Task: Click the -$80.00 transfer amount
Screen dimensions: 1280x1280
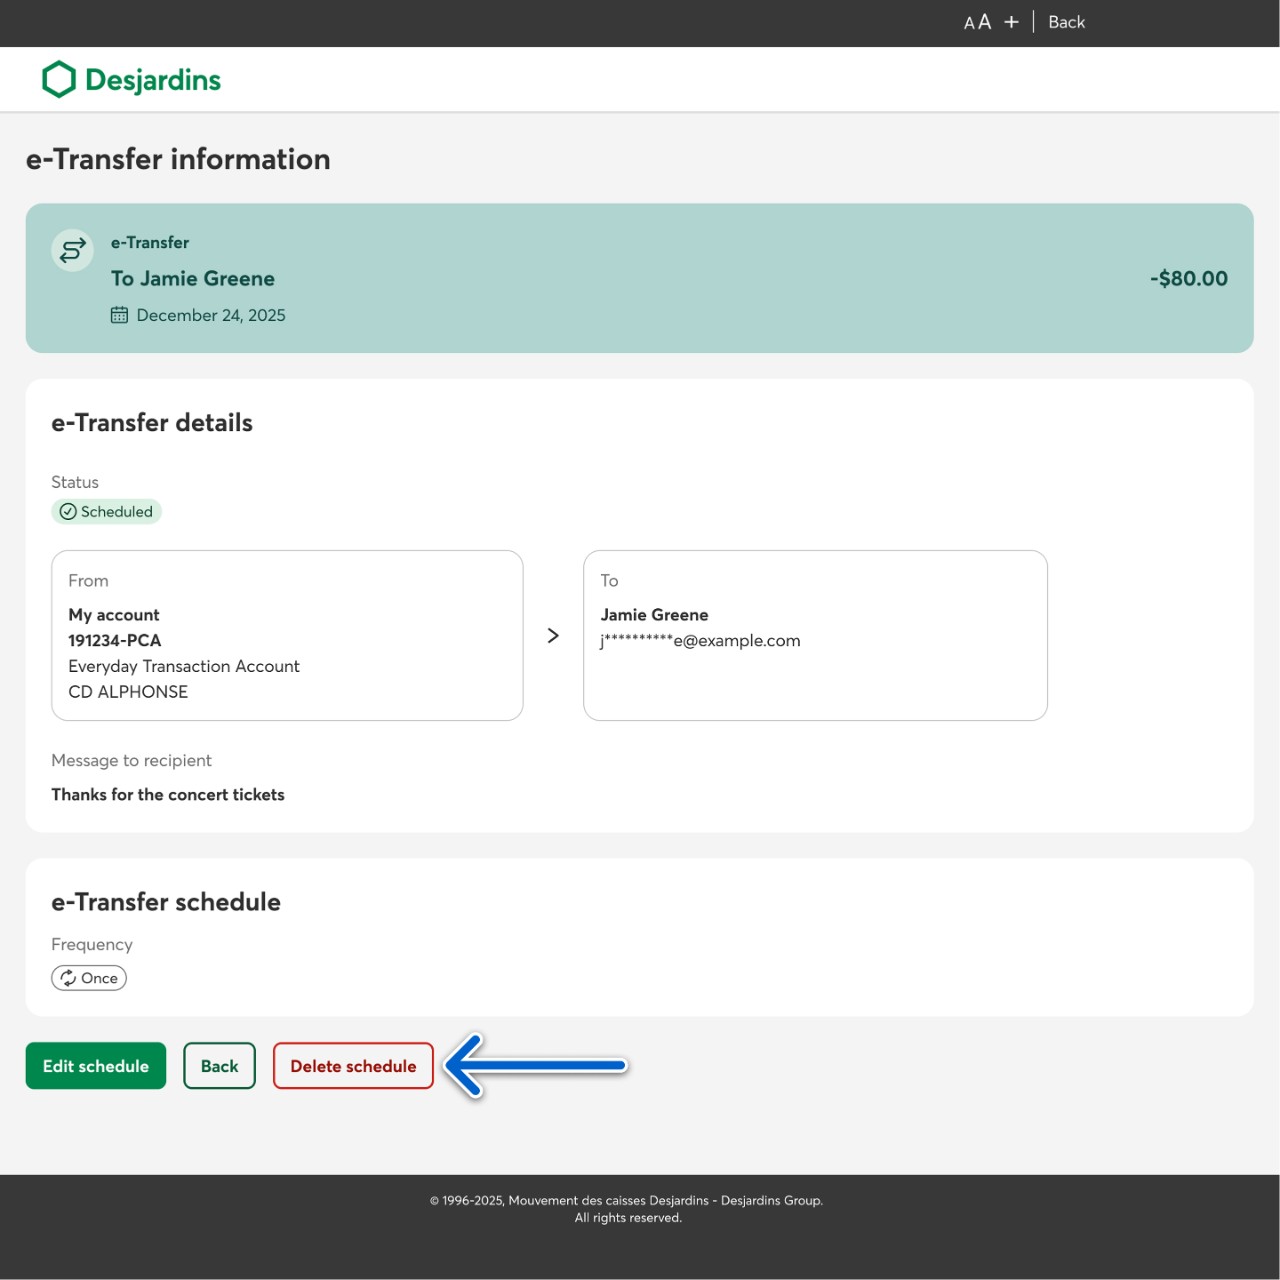Action: pyautogui.click(x=1188, y=279)
